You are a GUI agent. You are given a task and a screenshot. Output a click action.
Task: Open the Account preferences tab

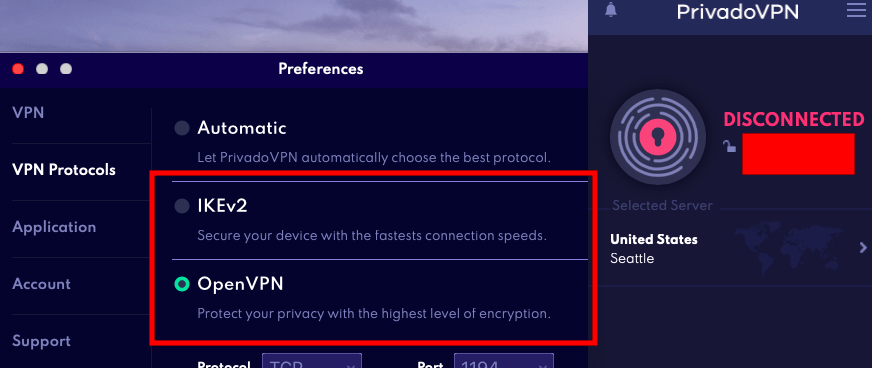click(x=42, y=284)
